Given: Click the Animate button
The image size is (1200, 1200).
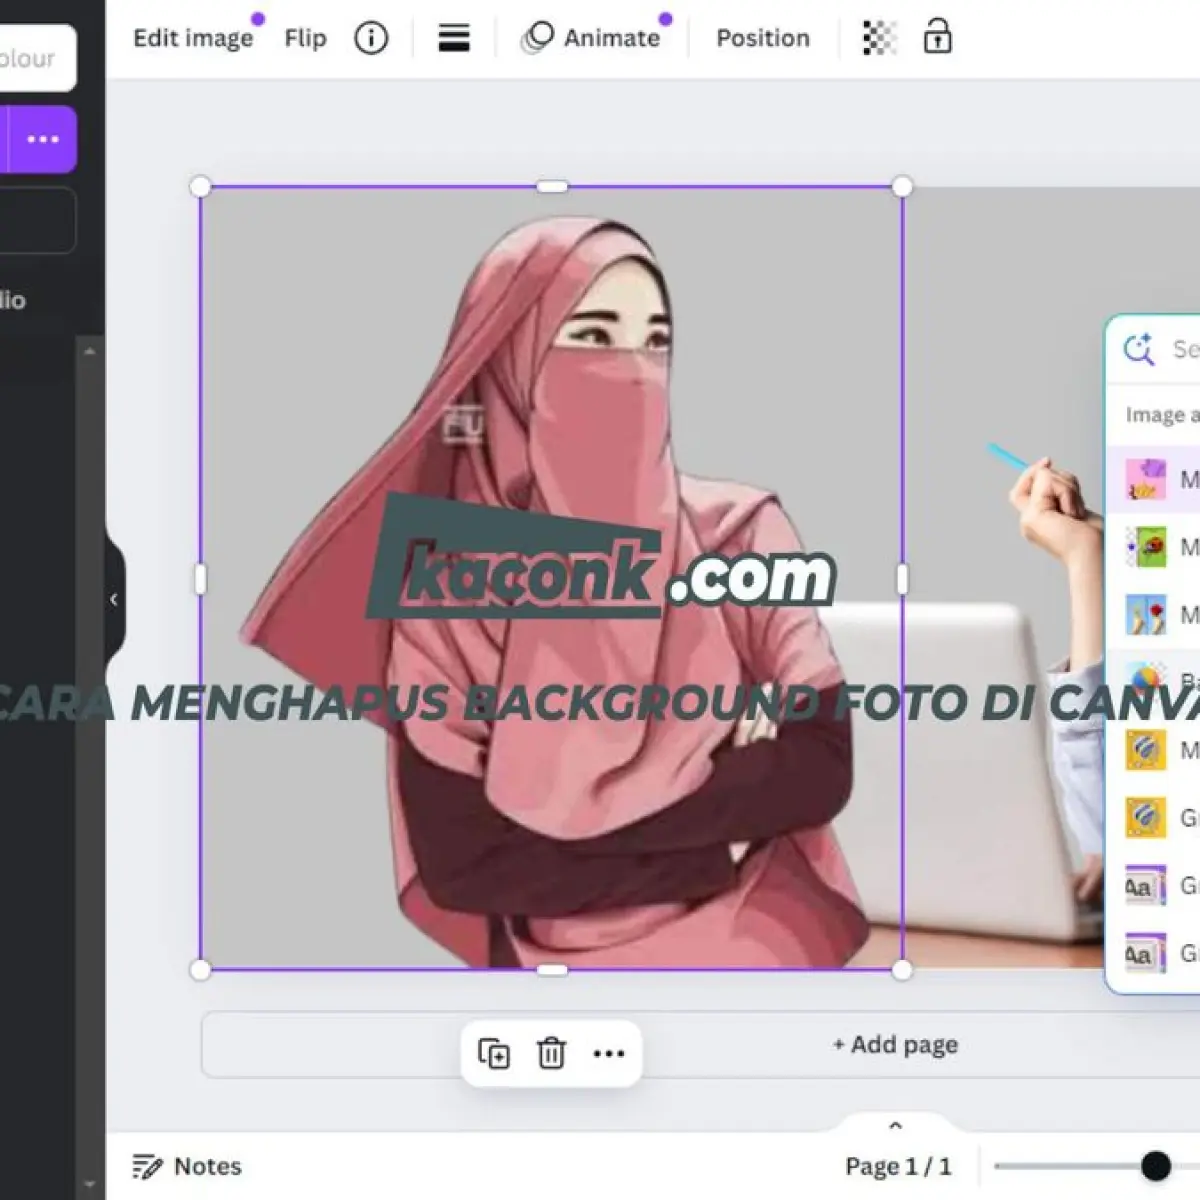Looking at the screenshot, I should [x=592, y=38].
